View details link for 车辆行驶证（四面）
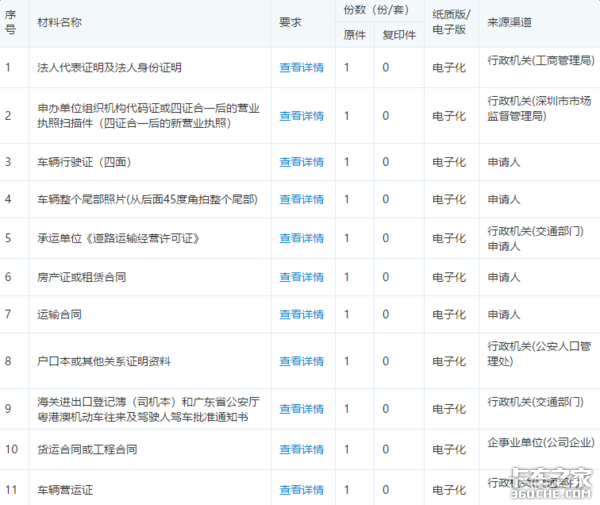 [x=302, y=162]
